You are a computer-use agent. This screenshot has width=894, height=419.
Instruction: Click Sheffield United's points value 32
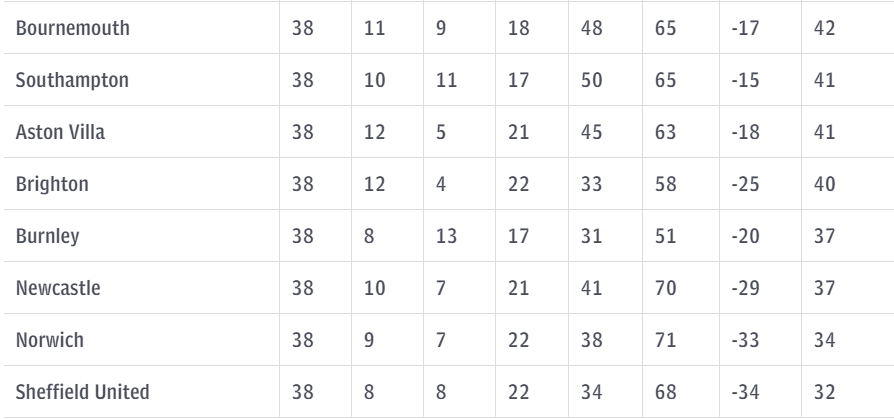click(x=824, y=392)
